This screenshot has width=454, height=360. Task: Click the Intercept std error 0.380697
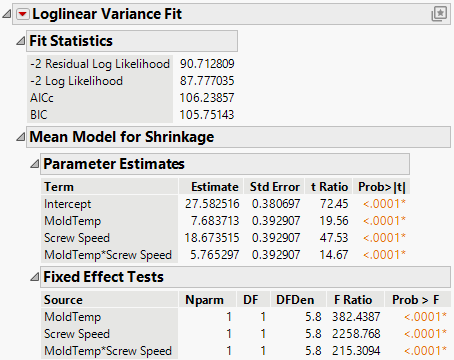click(x=276, y=204)
